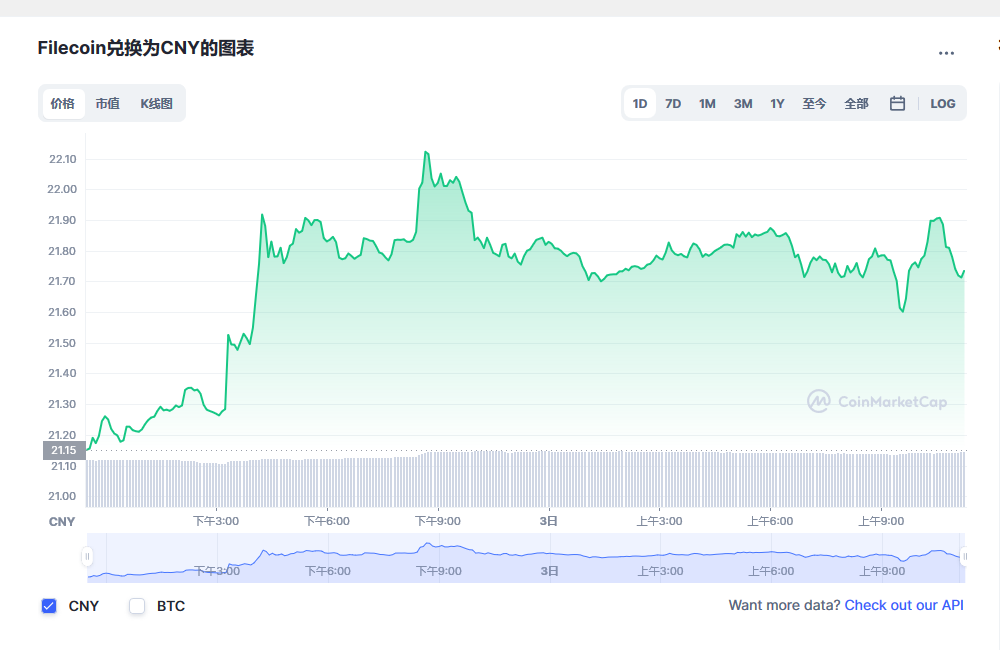Open the Check out our API link
Screen dimensions: 1000x650
click(904, 605)
